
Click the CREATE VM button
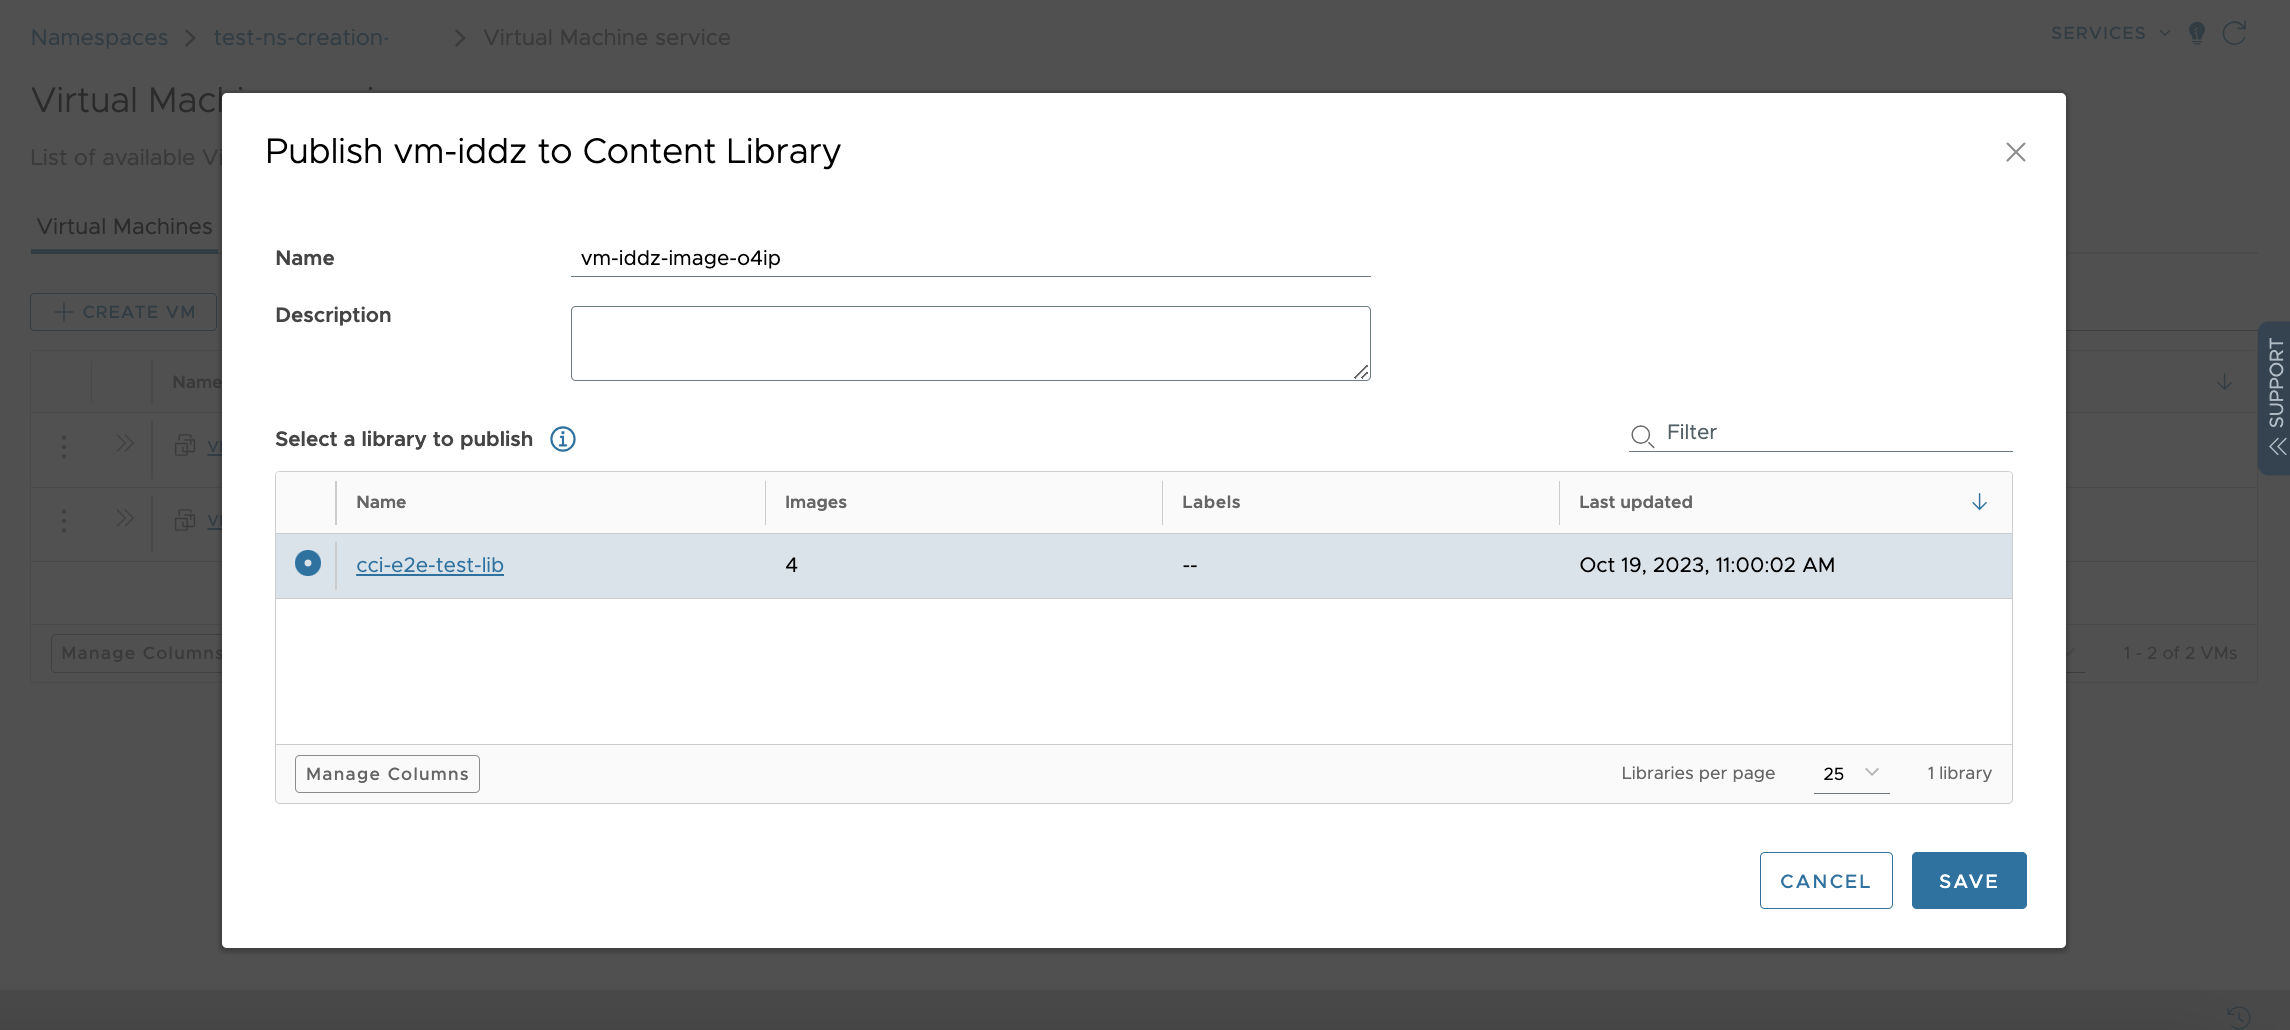point(124,312)
